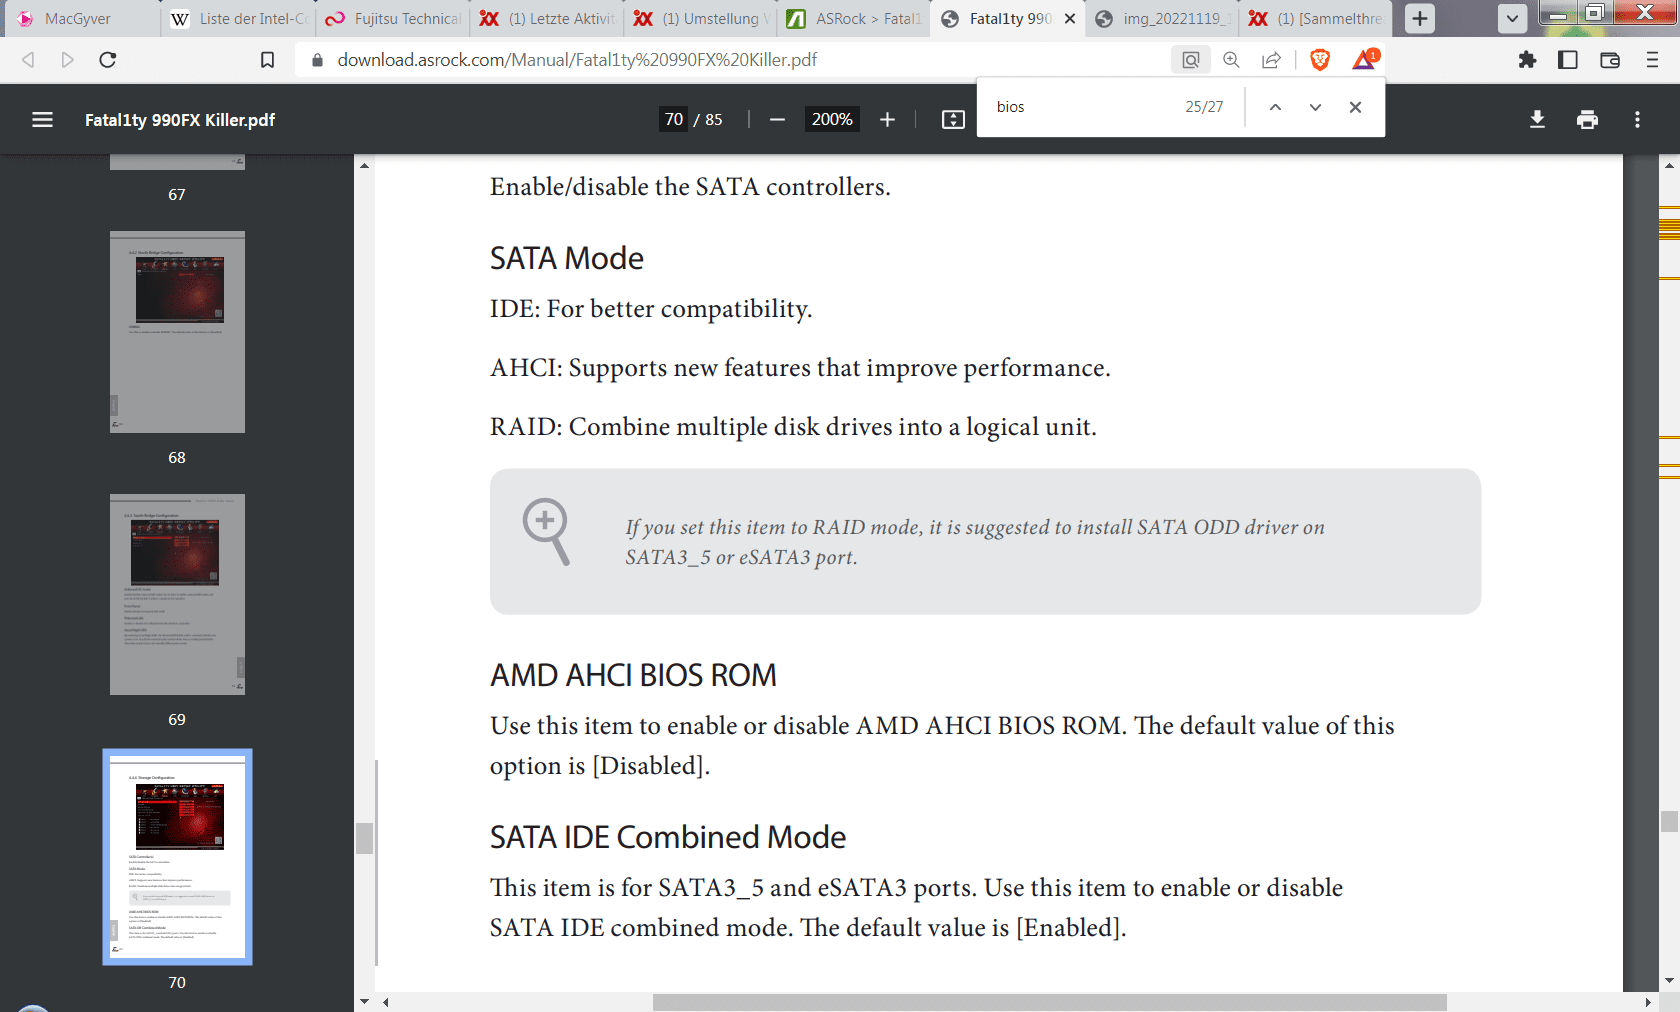This screenshot has height=1012, width=1680.
Task: Open a new browser tab
Action: [x=1419, y=18]
